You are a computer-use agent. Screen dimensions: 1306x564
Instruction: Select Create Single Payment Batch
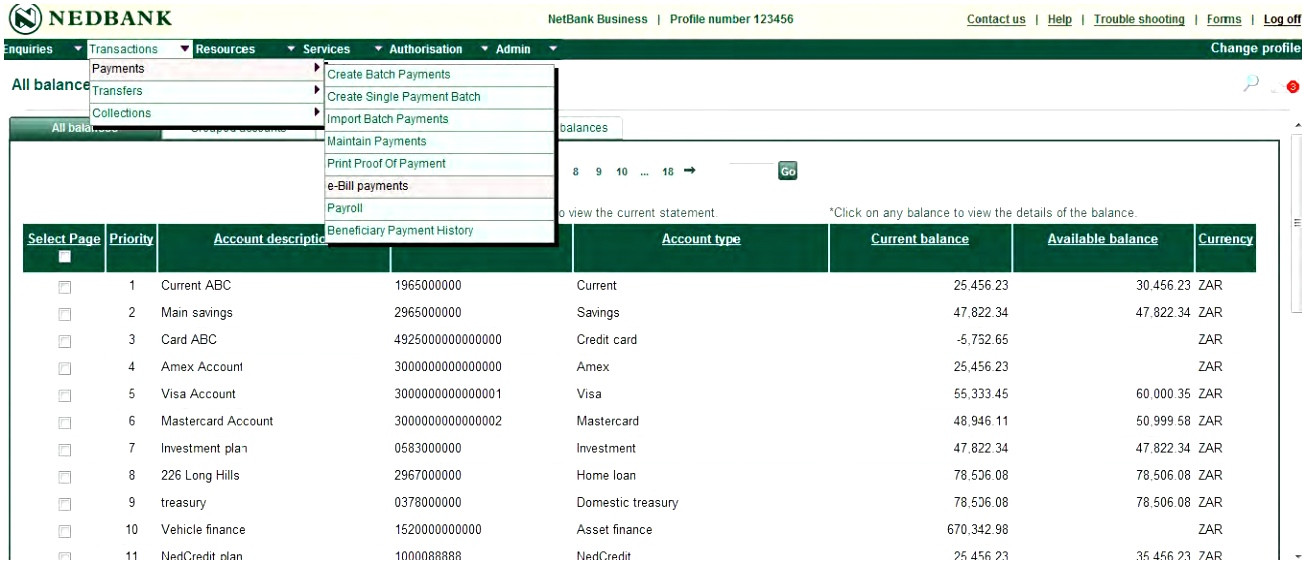(439, 97)
